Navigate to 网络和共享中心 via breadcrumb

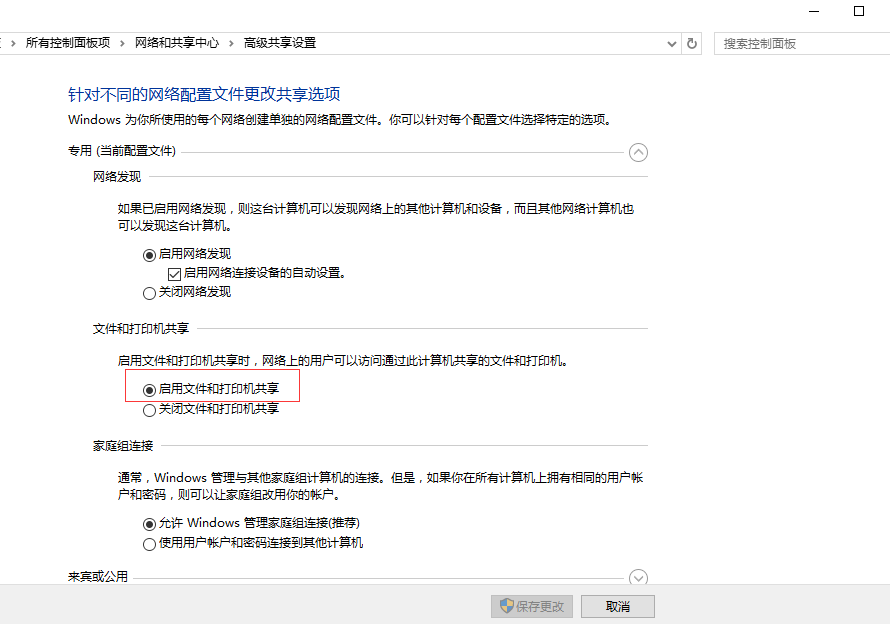coord(176,43)
